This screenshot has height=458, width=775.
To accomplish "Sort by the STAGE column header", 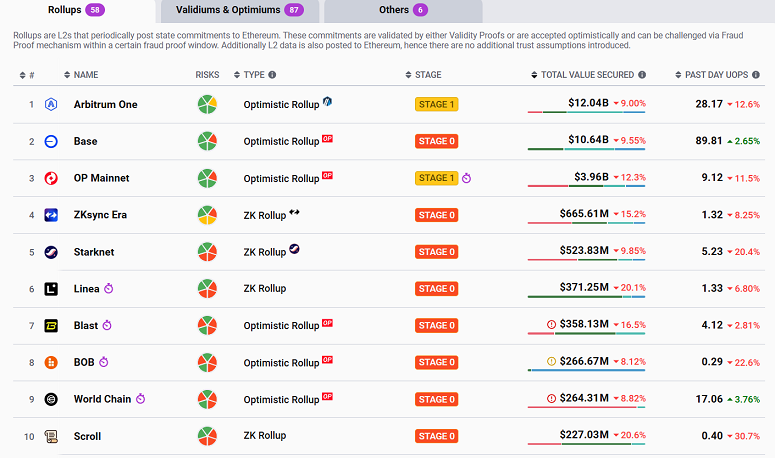I will coord(427,75).
